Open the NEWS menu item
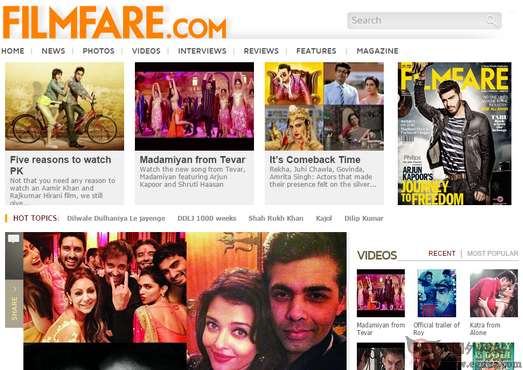 (53, 51)
